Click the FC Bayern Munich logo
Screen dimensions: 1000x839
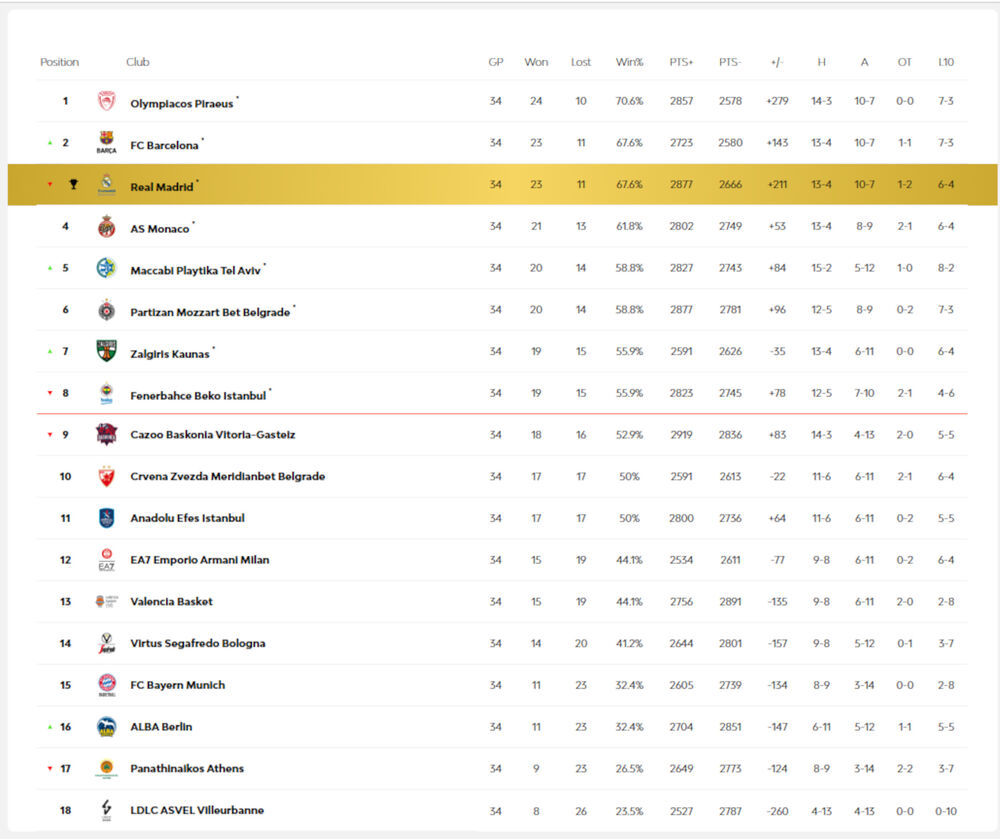tap(106, 685)
